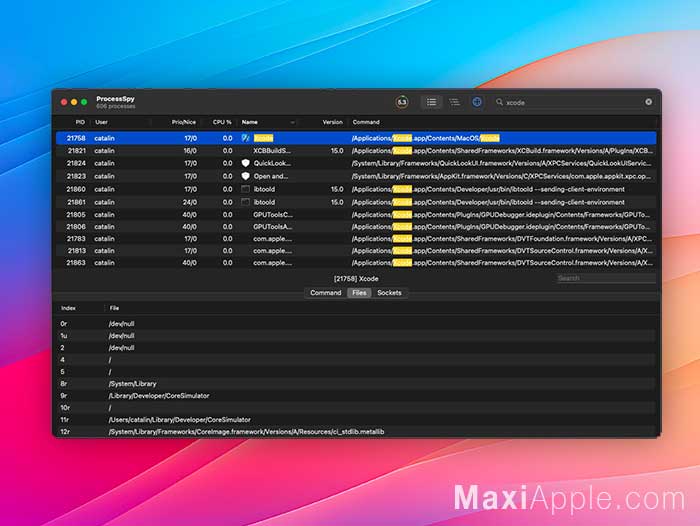This screenshot has height=526, width=700.
Task: Sort by Prio/Nice column header
Action: [x=183, y=122]
